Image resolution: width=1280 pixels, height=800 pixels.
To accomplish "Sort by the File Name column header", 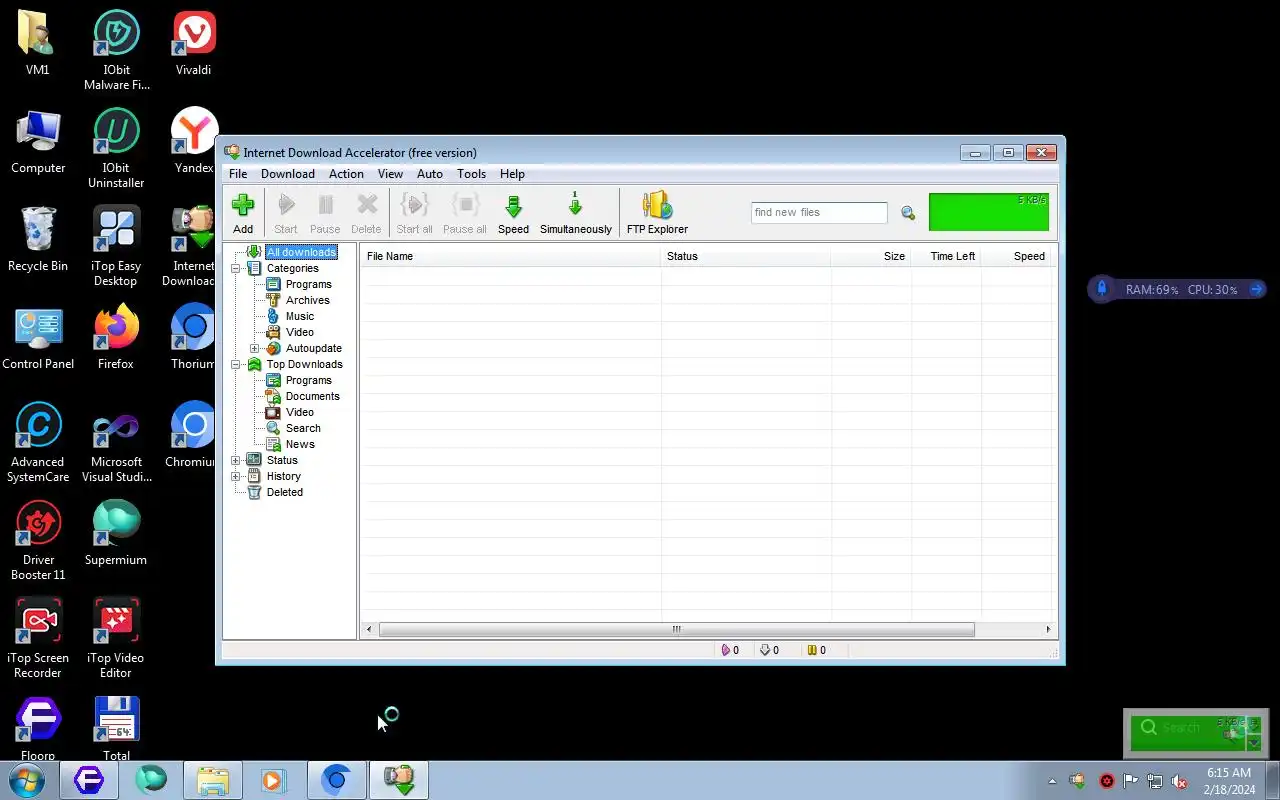I will 510,256.
